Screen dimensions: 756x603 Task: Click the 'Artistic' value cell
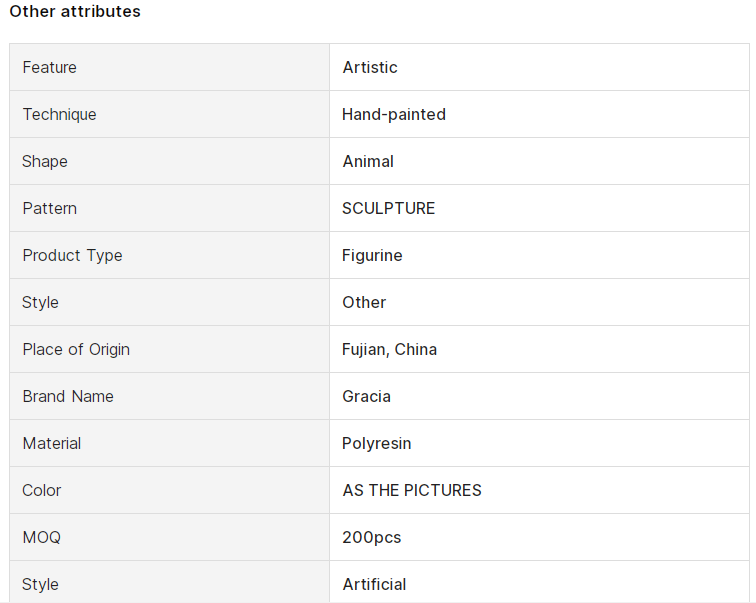click(x=539, y=67)
